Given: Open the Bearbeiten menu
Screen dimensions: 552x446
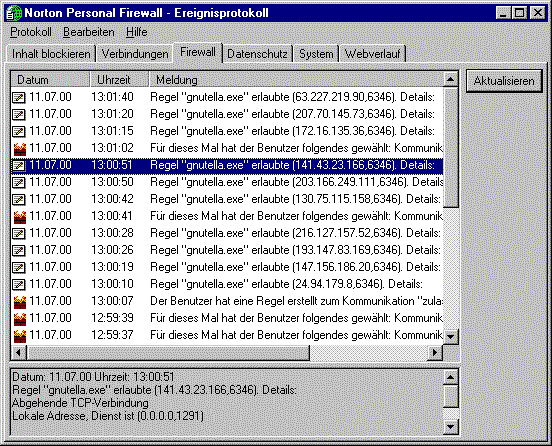Looking at the screenshot, I should click(89, 32).
